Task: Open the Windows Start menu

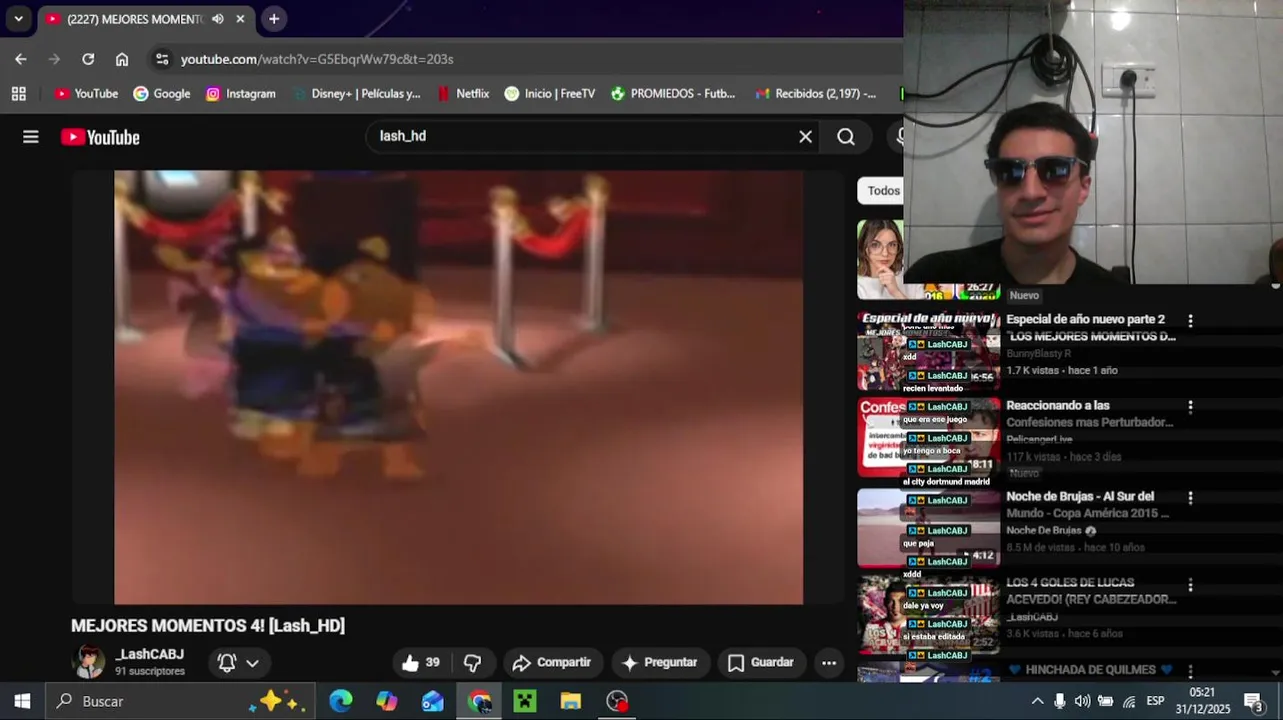Action: pos(22,701)
